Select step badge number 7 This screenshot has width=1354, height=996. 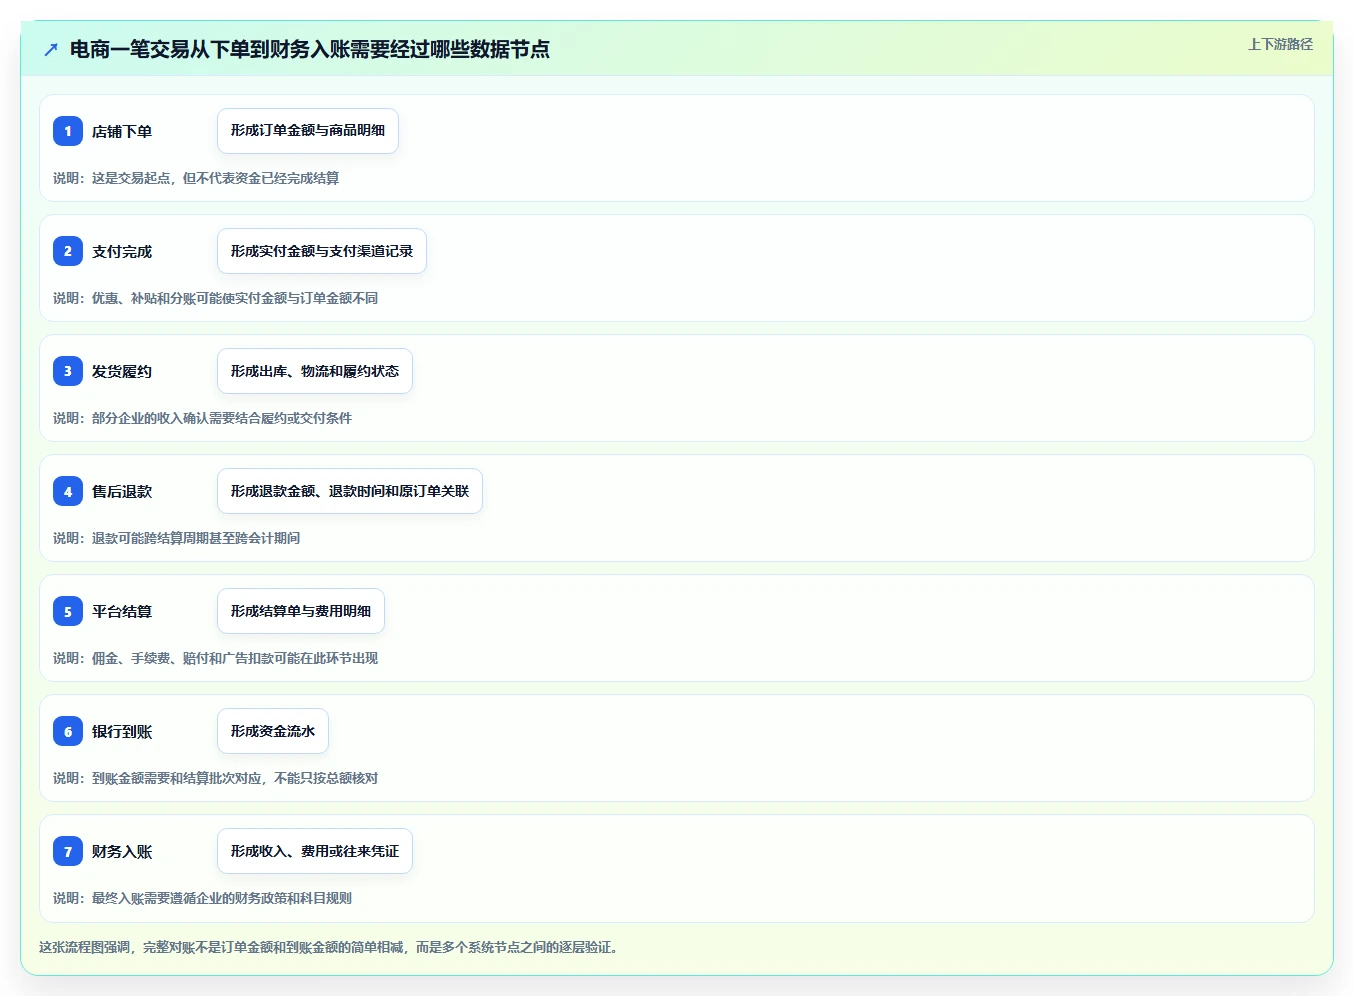(x=68, y=851)
